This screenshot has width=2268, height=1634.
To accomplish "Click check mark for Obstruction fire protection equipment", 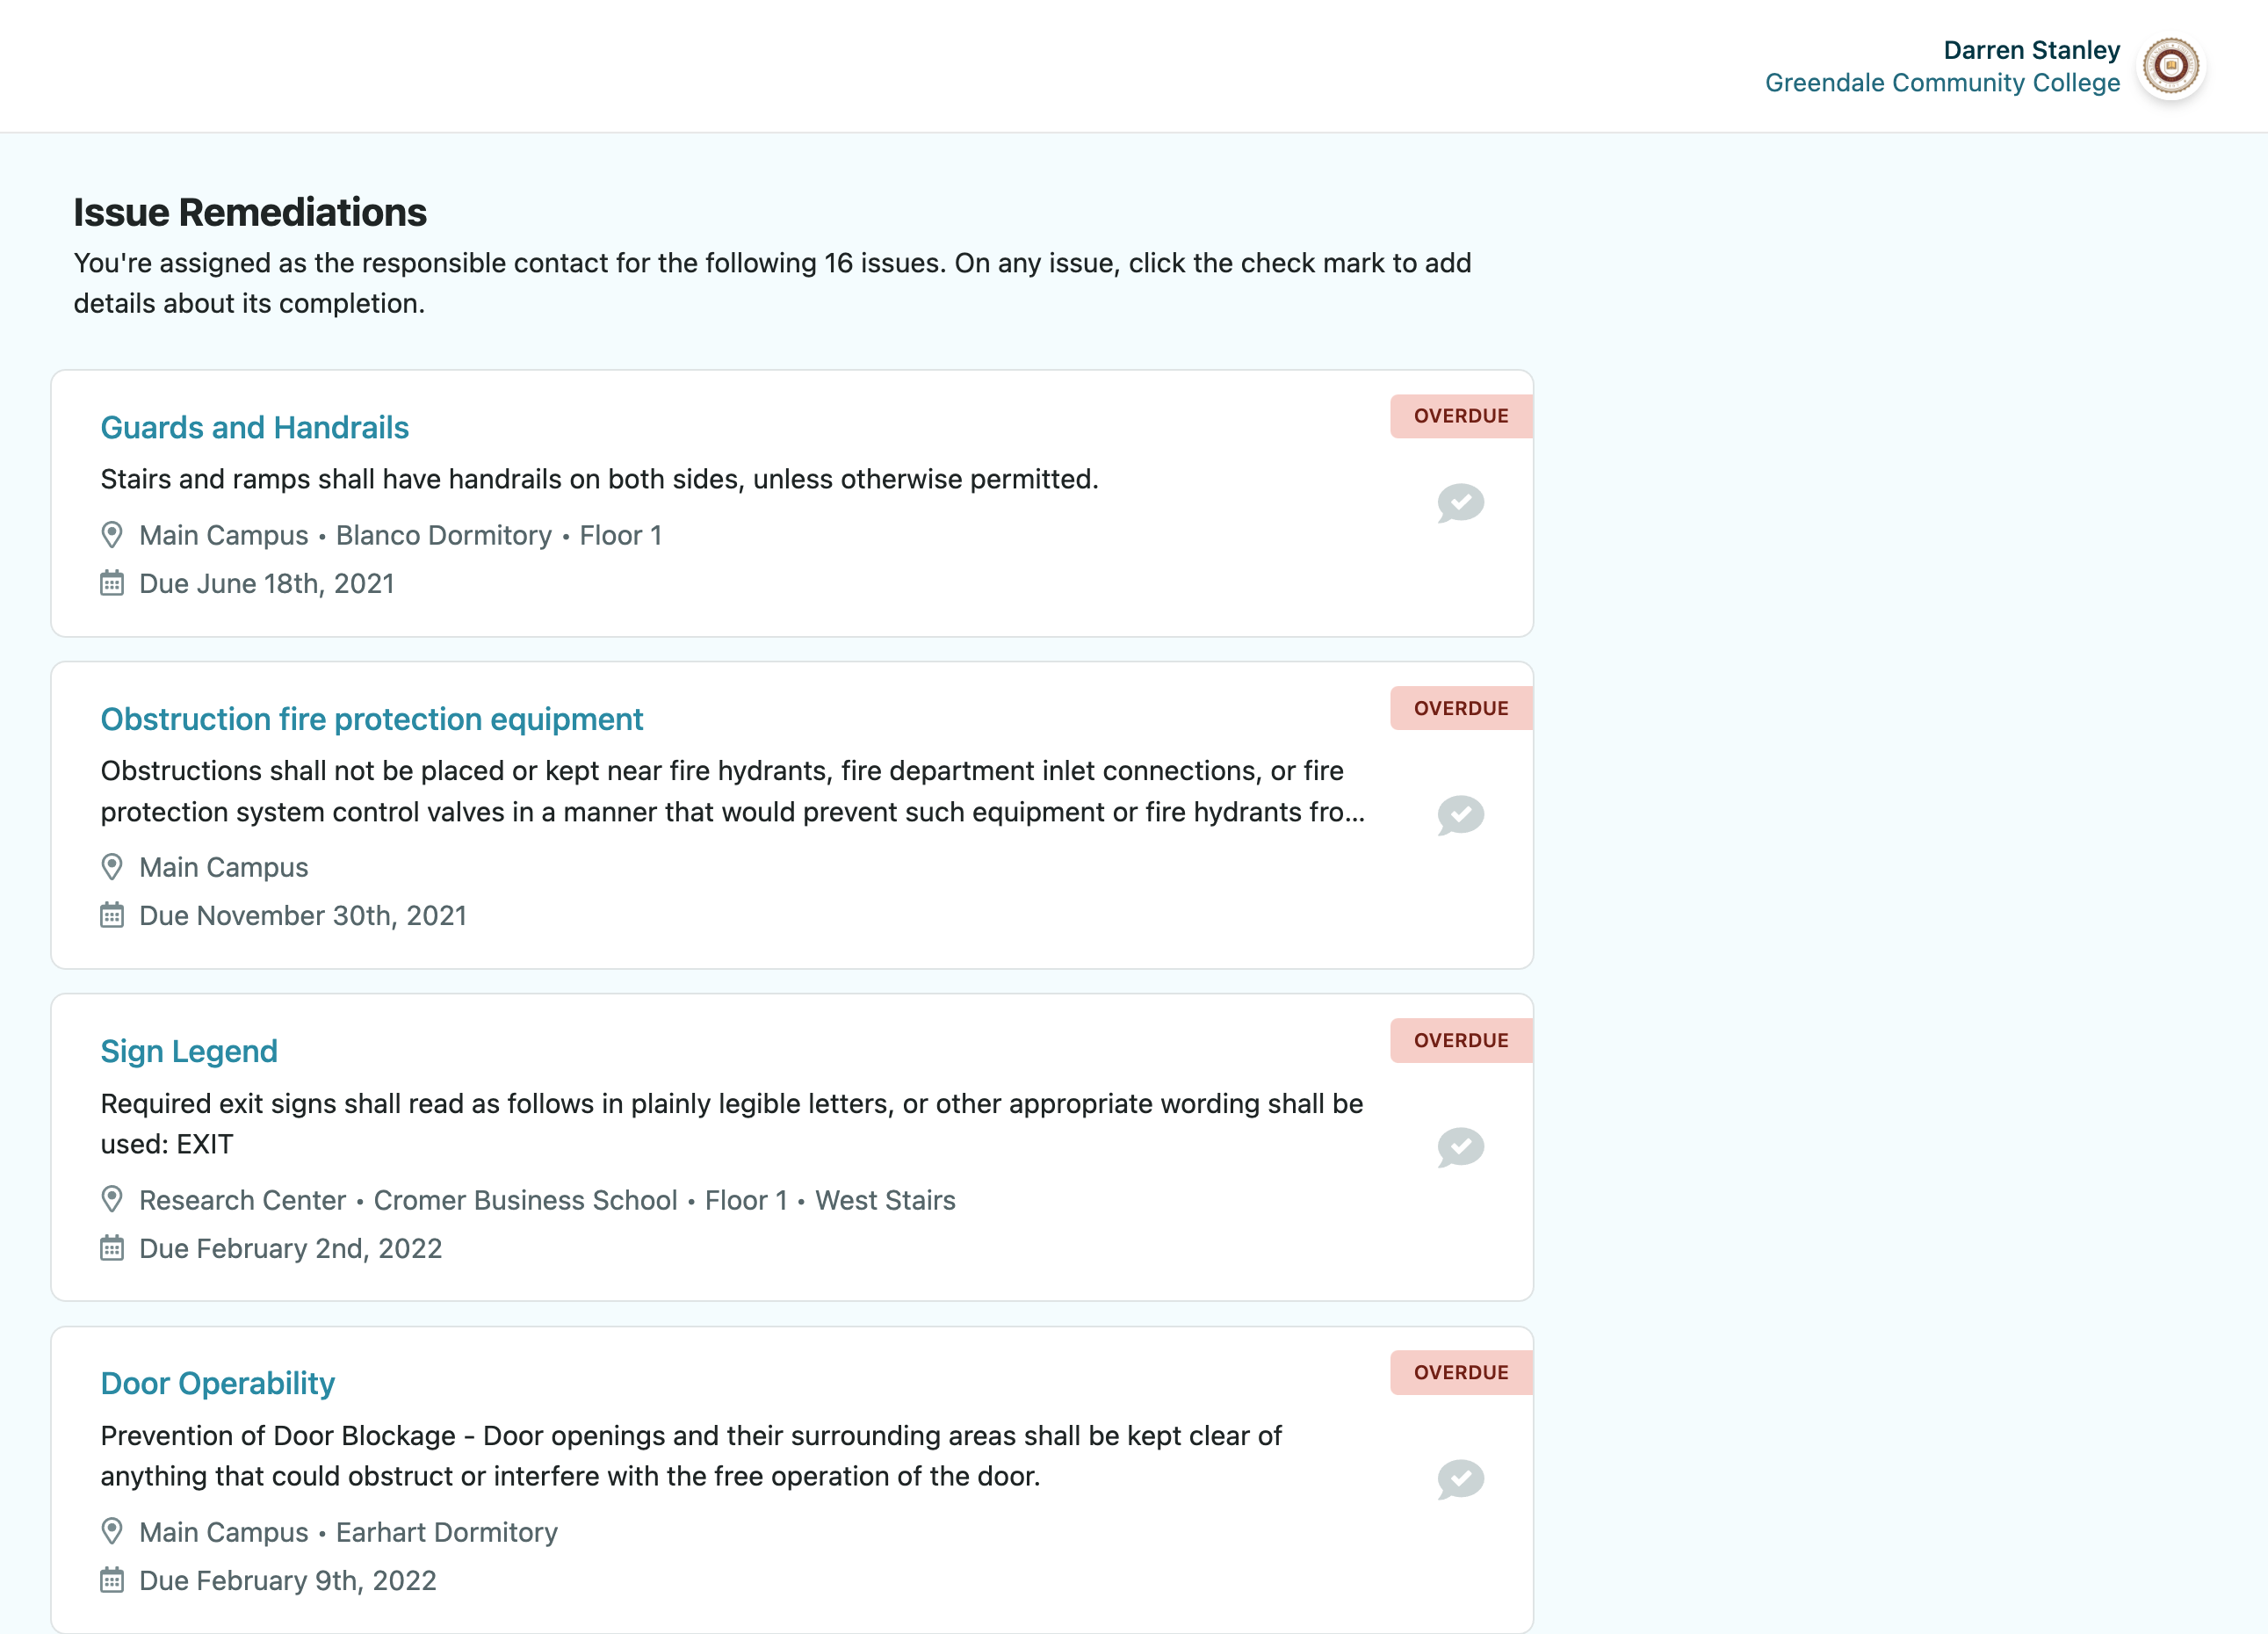I will [x=1460, y=814].
